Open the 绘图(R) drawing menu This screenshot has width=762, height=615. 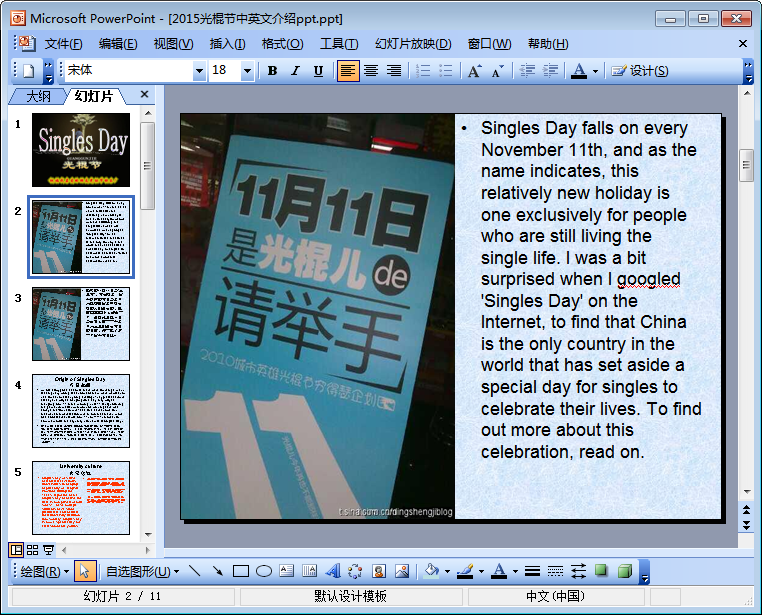pyautogui.click(x=45, y=572)
